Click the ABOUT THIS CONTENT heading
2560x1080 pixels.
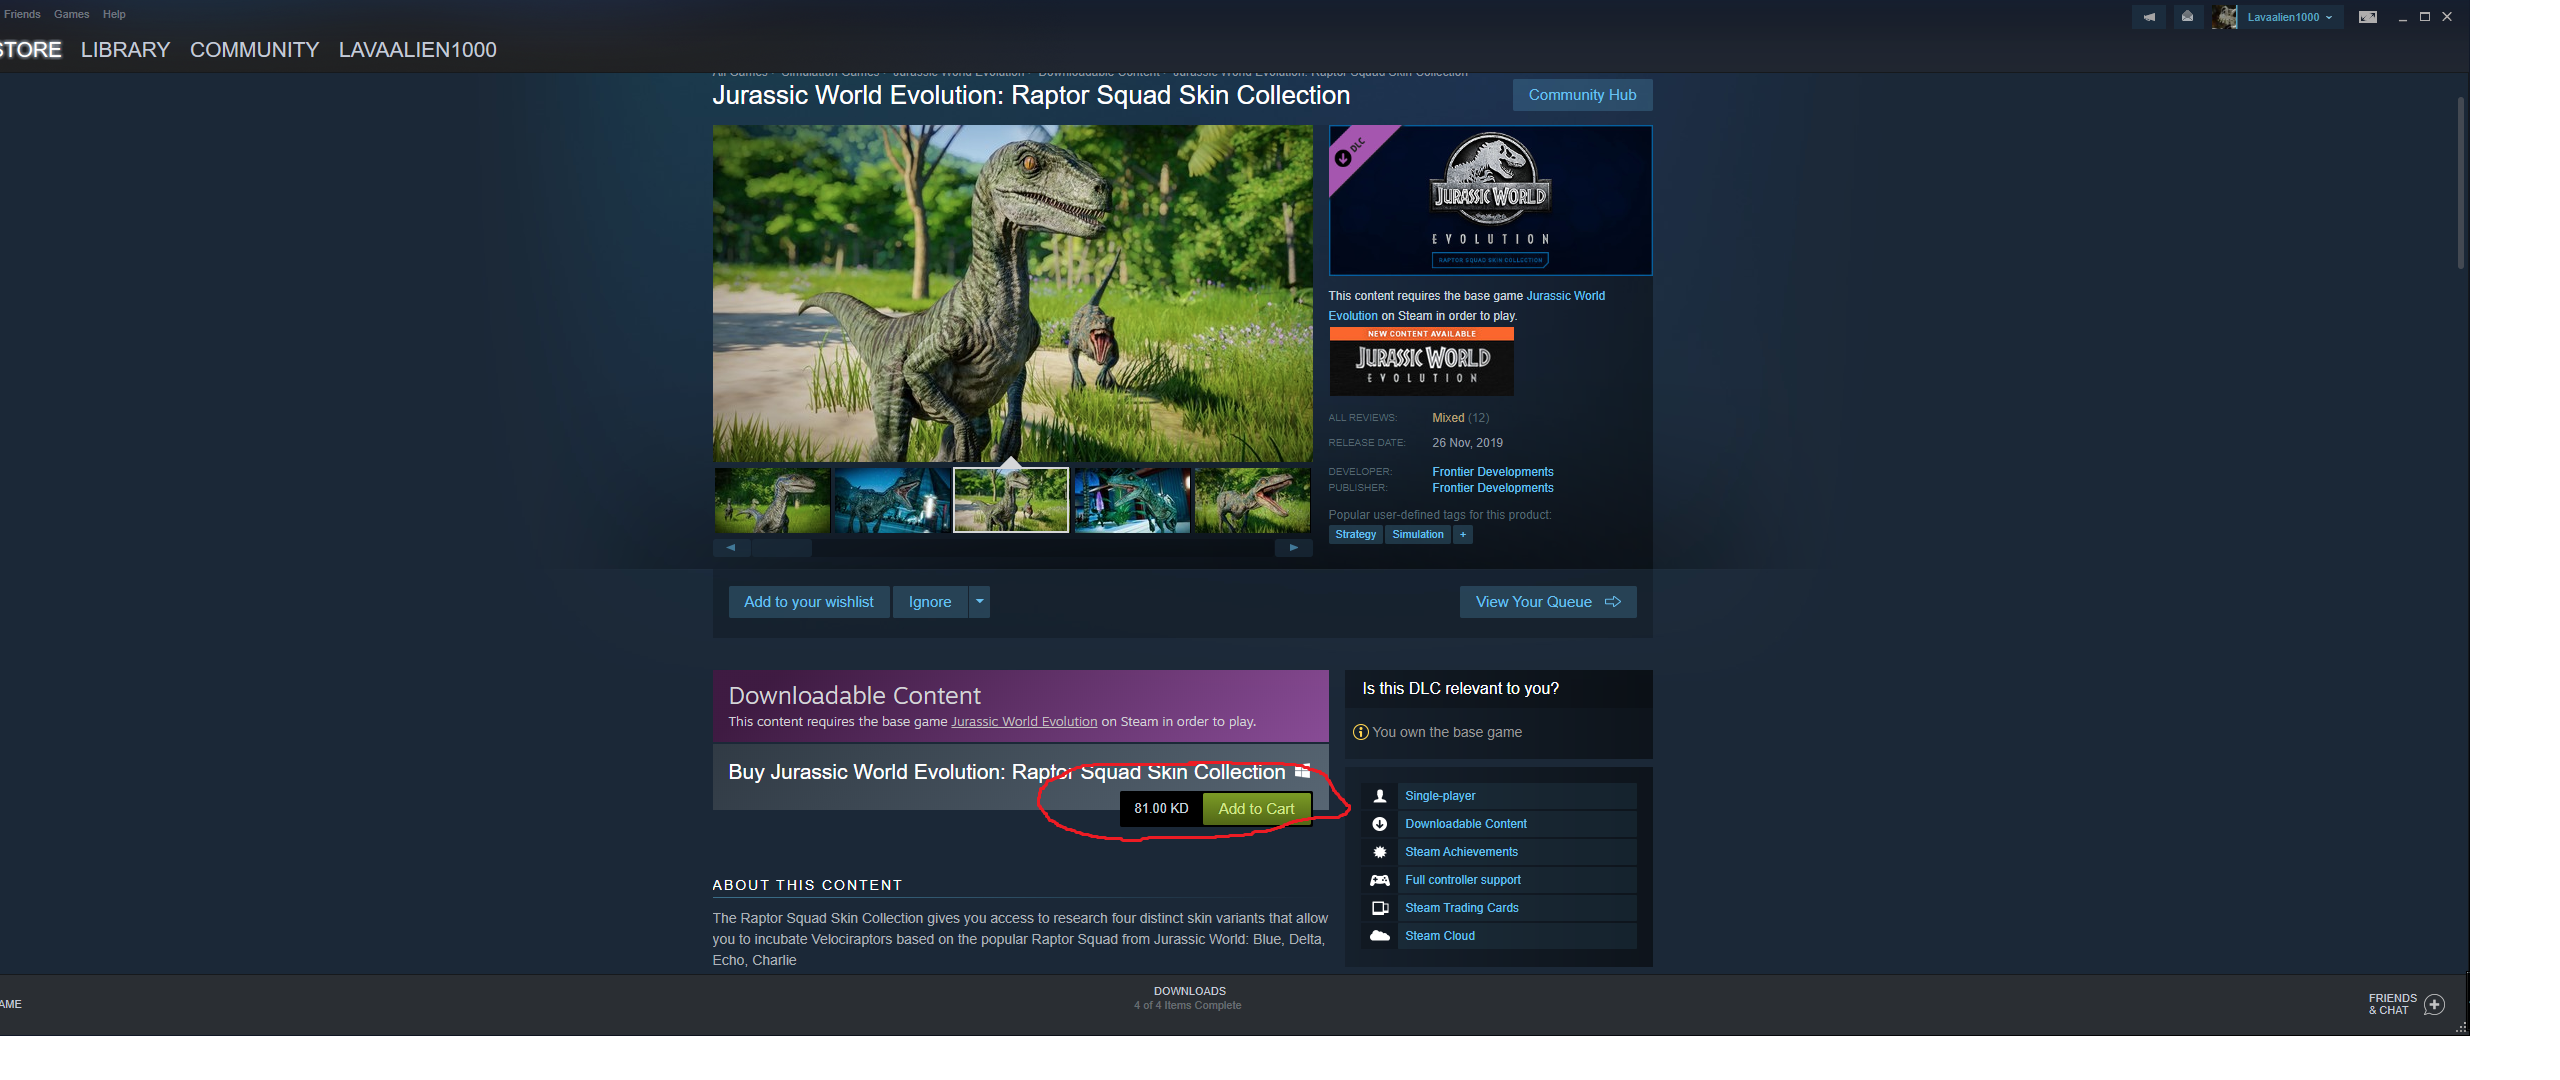tap(807, 885)
